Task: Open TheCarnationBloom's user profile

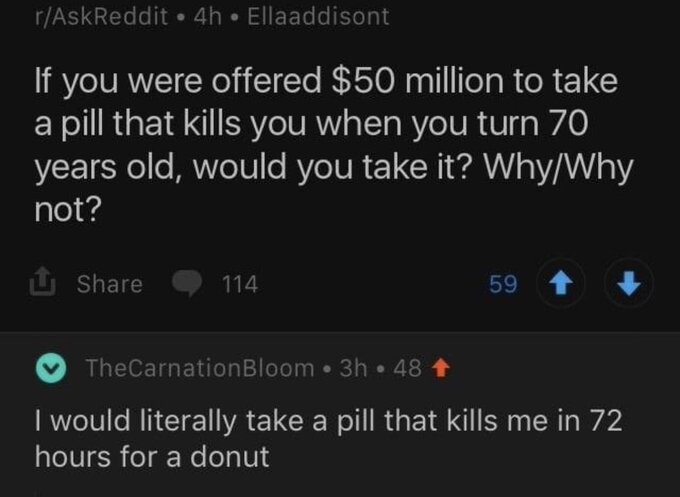Action: (x=200, y=368)
